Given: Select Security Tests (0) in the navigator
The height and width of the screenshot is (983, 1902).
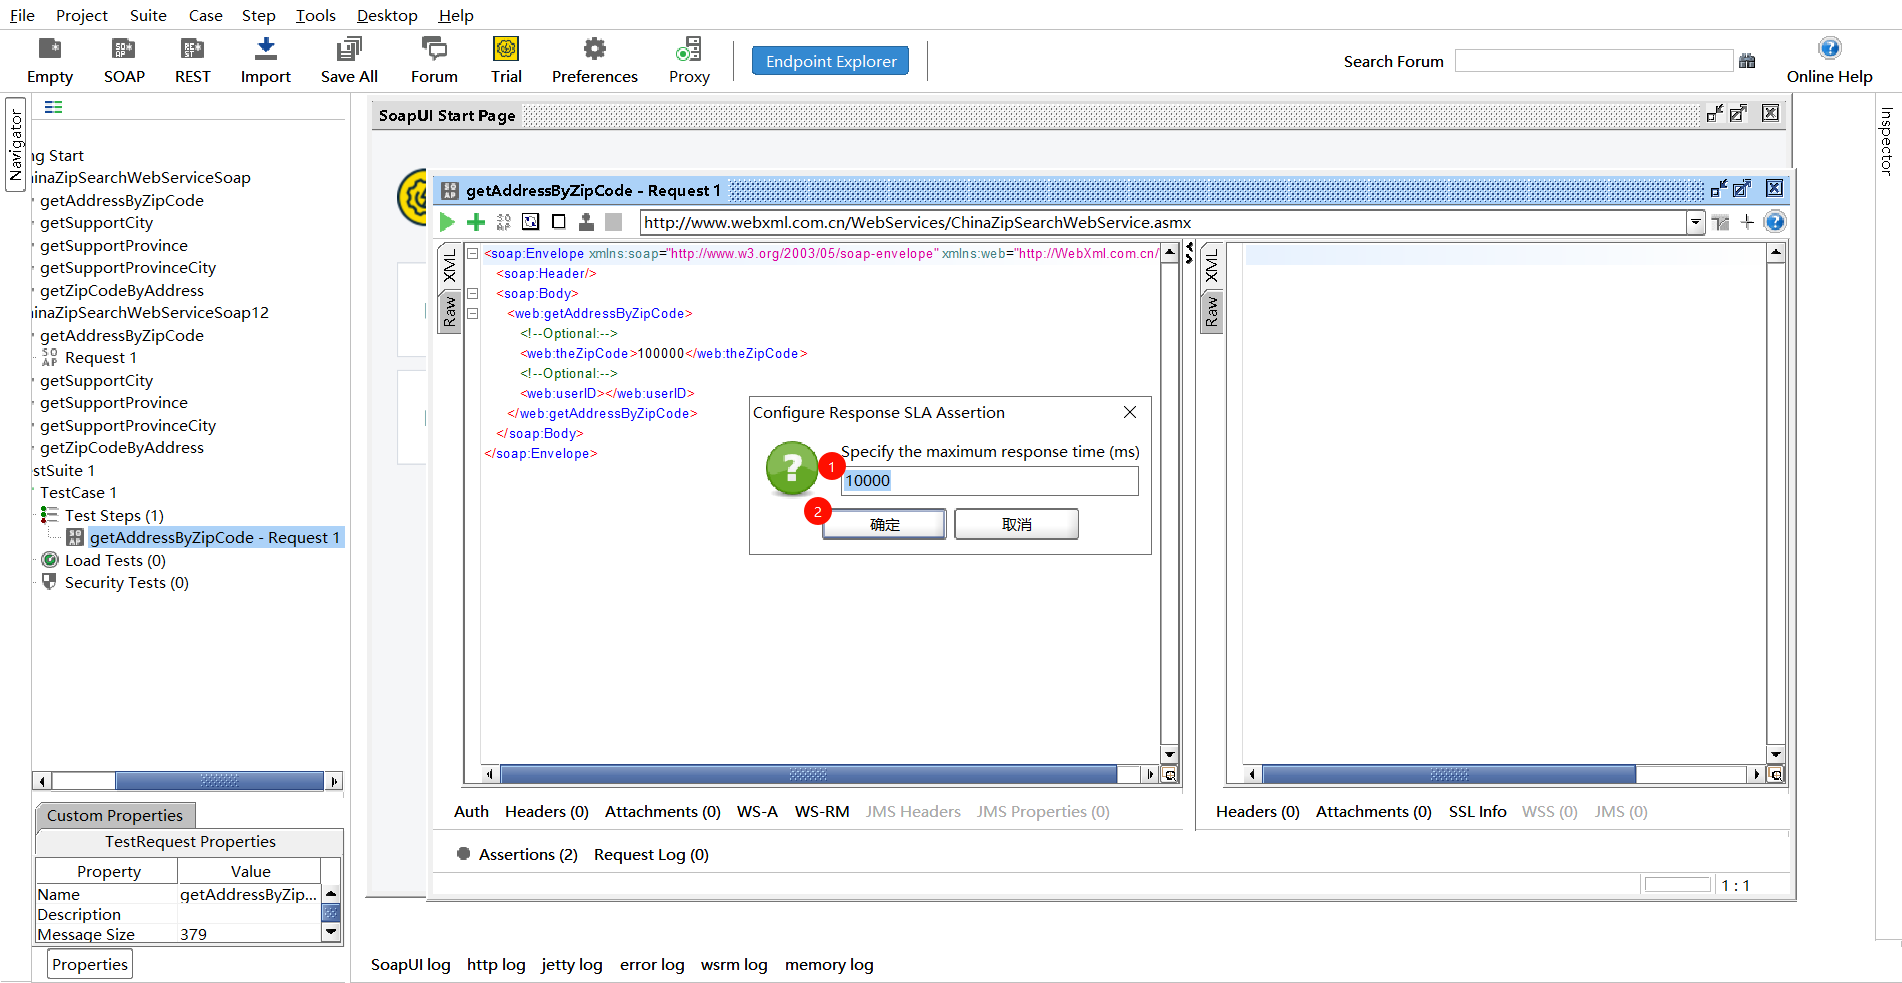Looking at the screenshot, I should point(127,583).
